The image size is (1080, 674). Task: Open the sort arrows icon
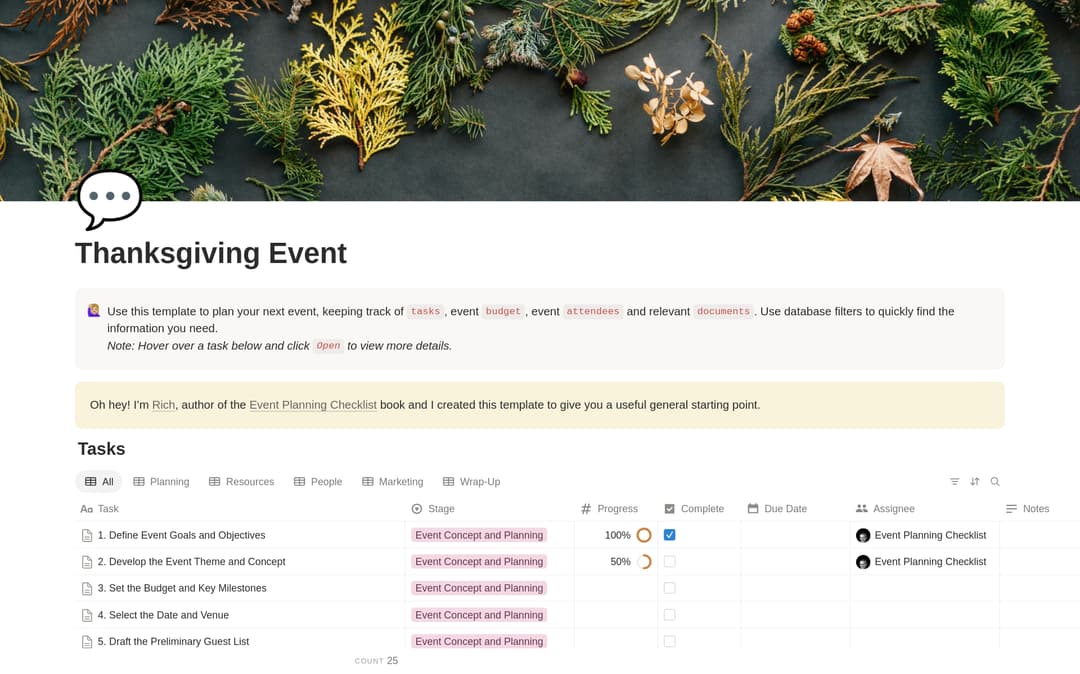[975, 482]
